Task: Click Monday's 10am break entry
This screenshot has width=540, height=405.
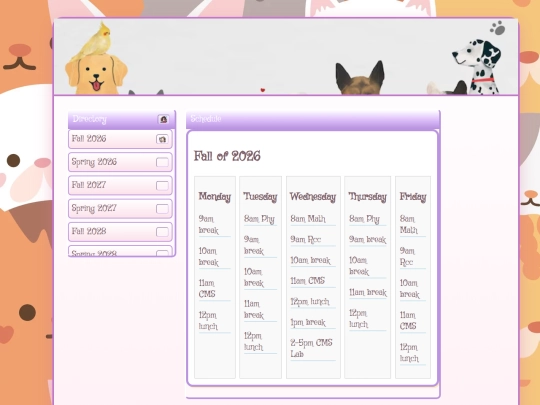Action: point(215,257)
